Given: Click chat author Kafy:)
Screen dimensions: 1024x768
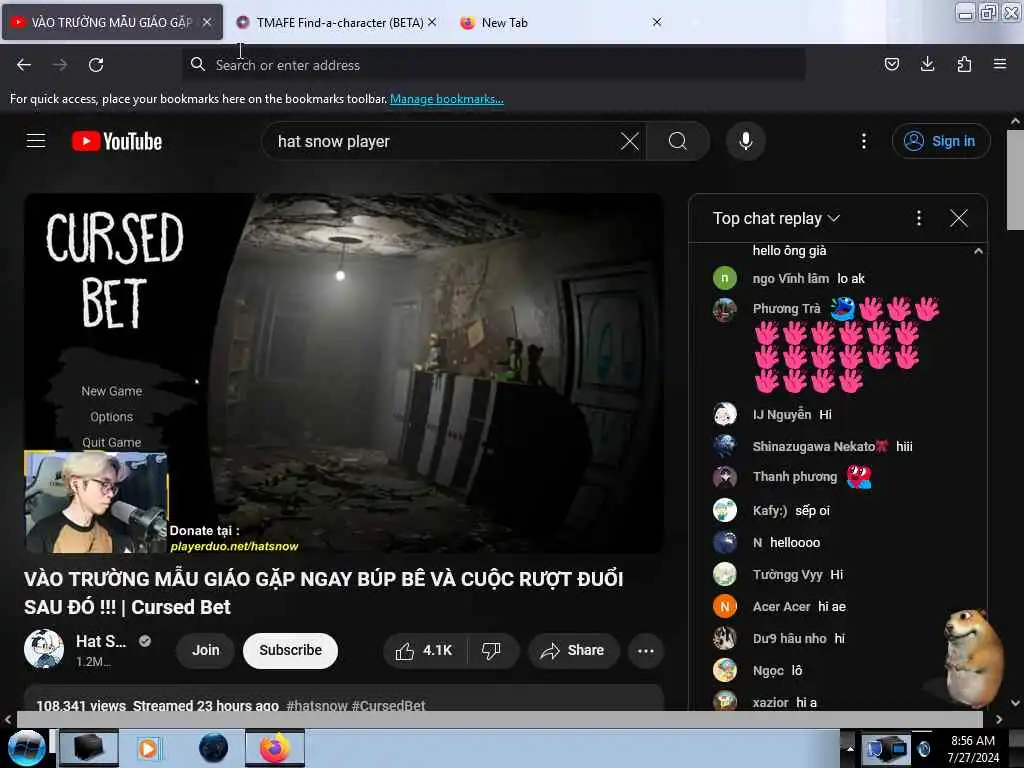Looking at the screenshot, I should click(770, 511).
